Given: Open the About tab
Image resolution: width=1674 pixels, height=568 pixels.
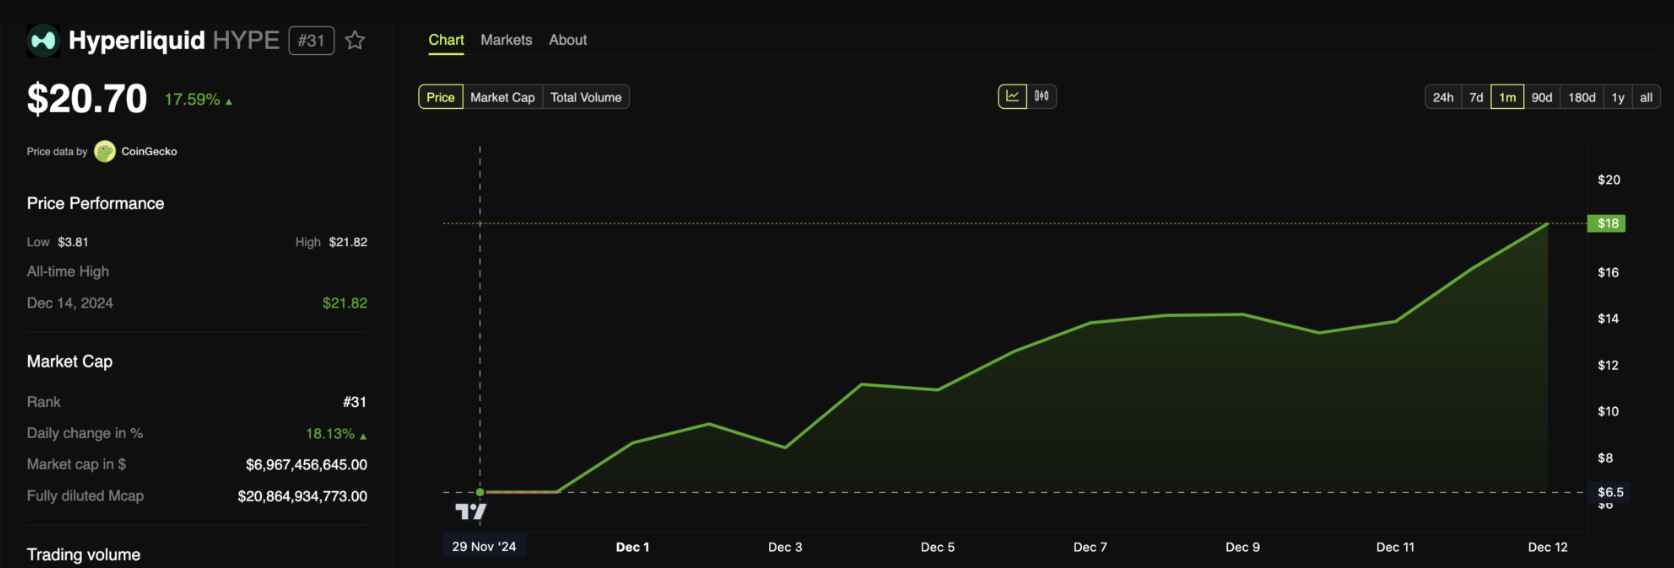Looking at the screenshot, I should (x=568, y=40).
